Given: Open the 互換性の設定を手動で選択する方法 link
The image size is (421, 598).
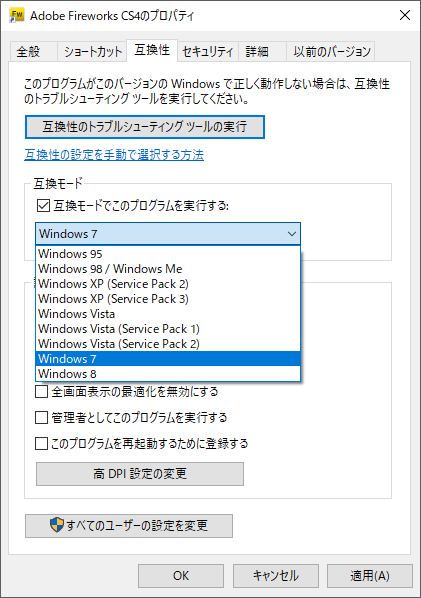Looking at the screenshot, I should tap(114, 155).
